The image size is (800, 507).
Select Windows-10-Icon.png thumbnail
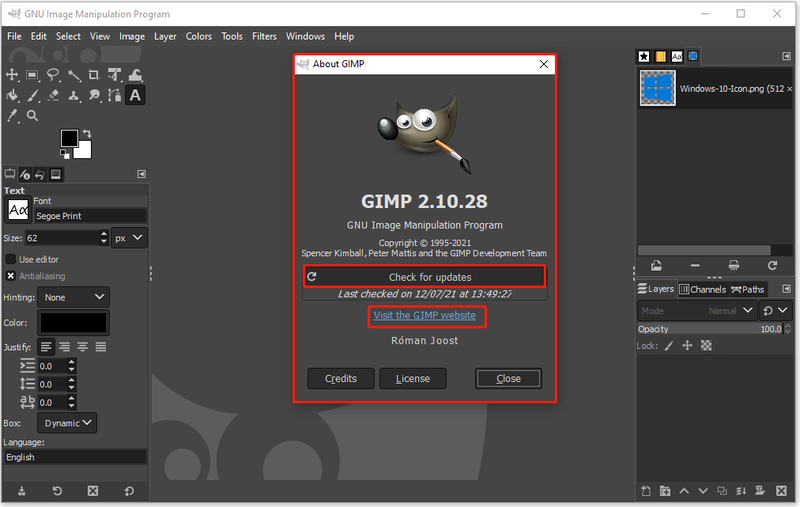pyautogui.click(x=658, y=88)
